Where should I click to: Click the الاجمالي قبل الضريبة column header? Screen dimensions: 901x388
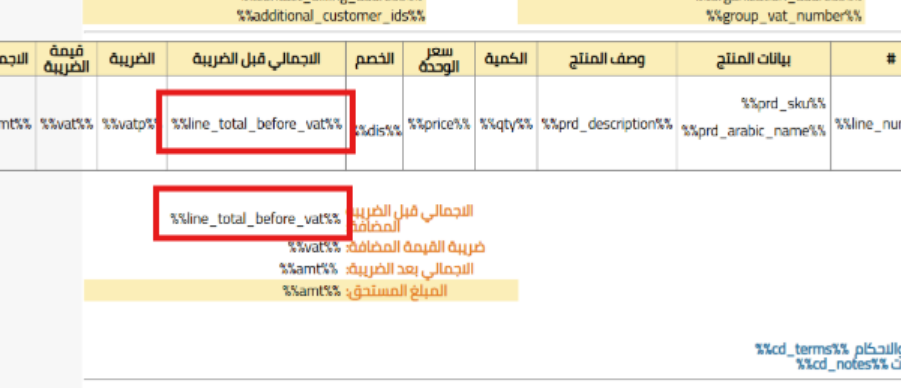click(x=256, y=59)
